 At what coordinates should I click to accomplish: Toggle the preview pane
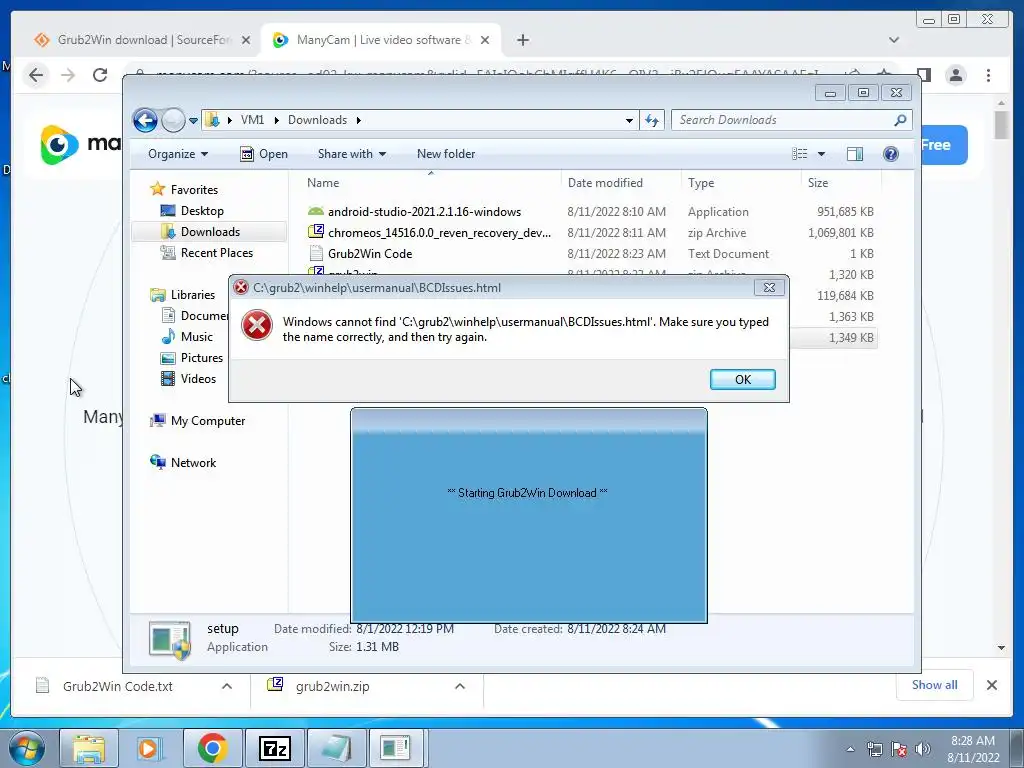854,154
